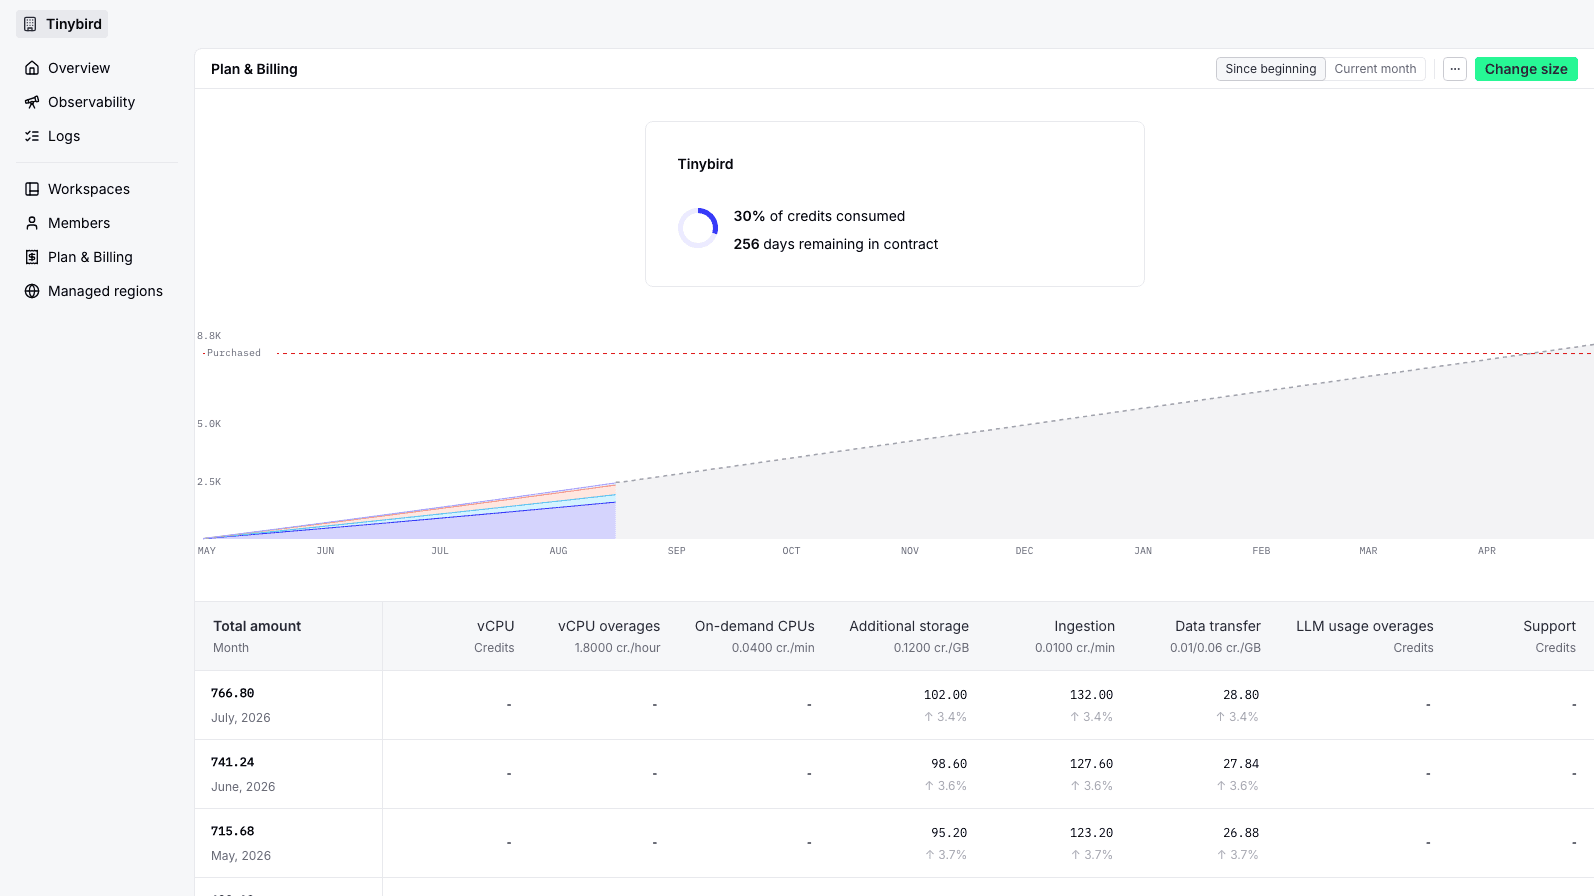Click the Additional storage column header
1594x896 pixels.
pos(909,626)
